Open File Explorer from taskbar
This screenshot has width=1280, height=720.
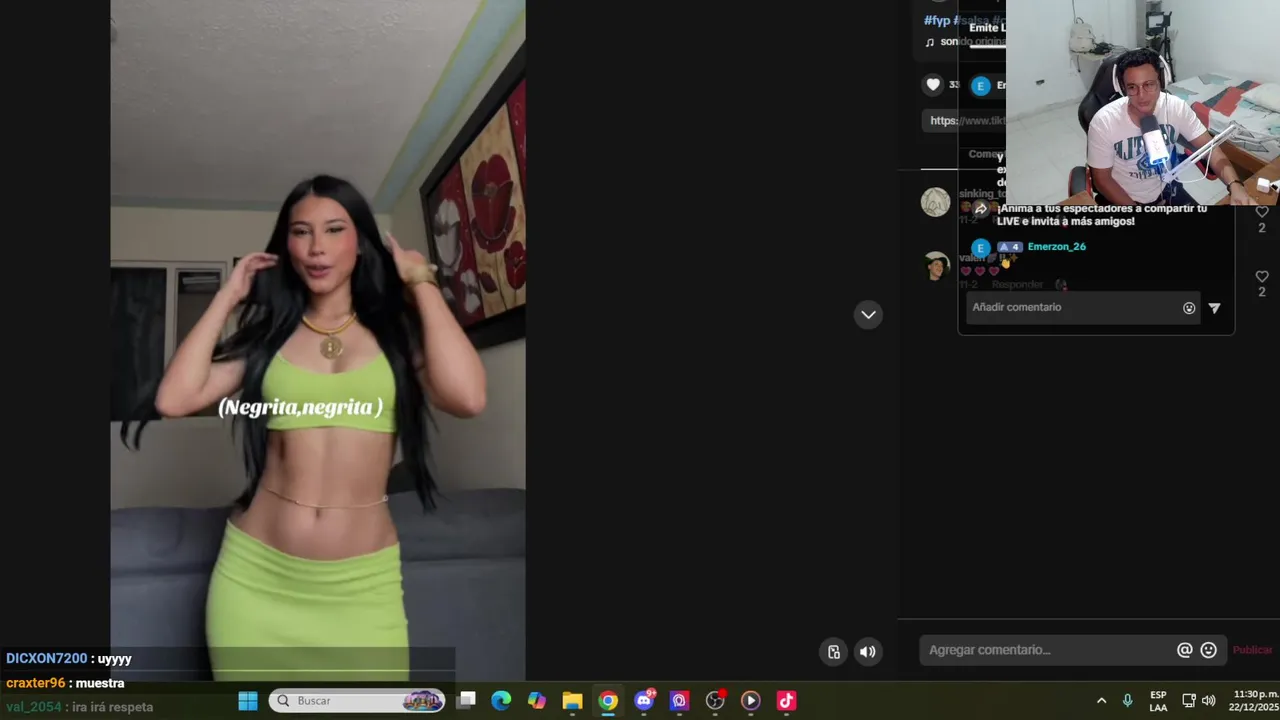572,701
